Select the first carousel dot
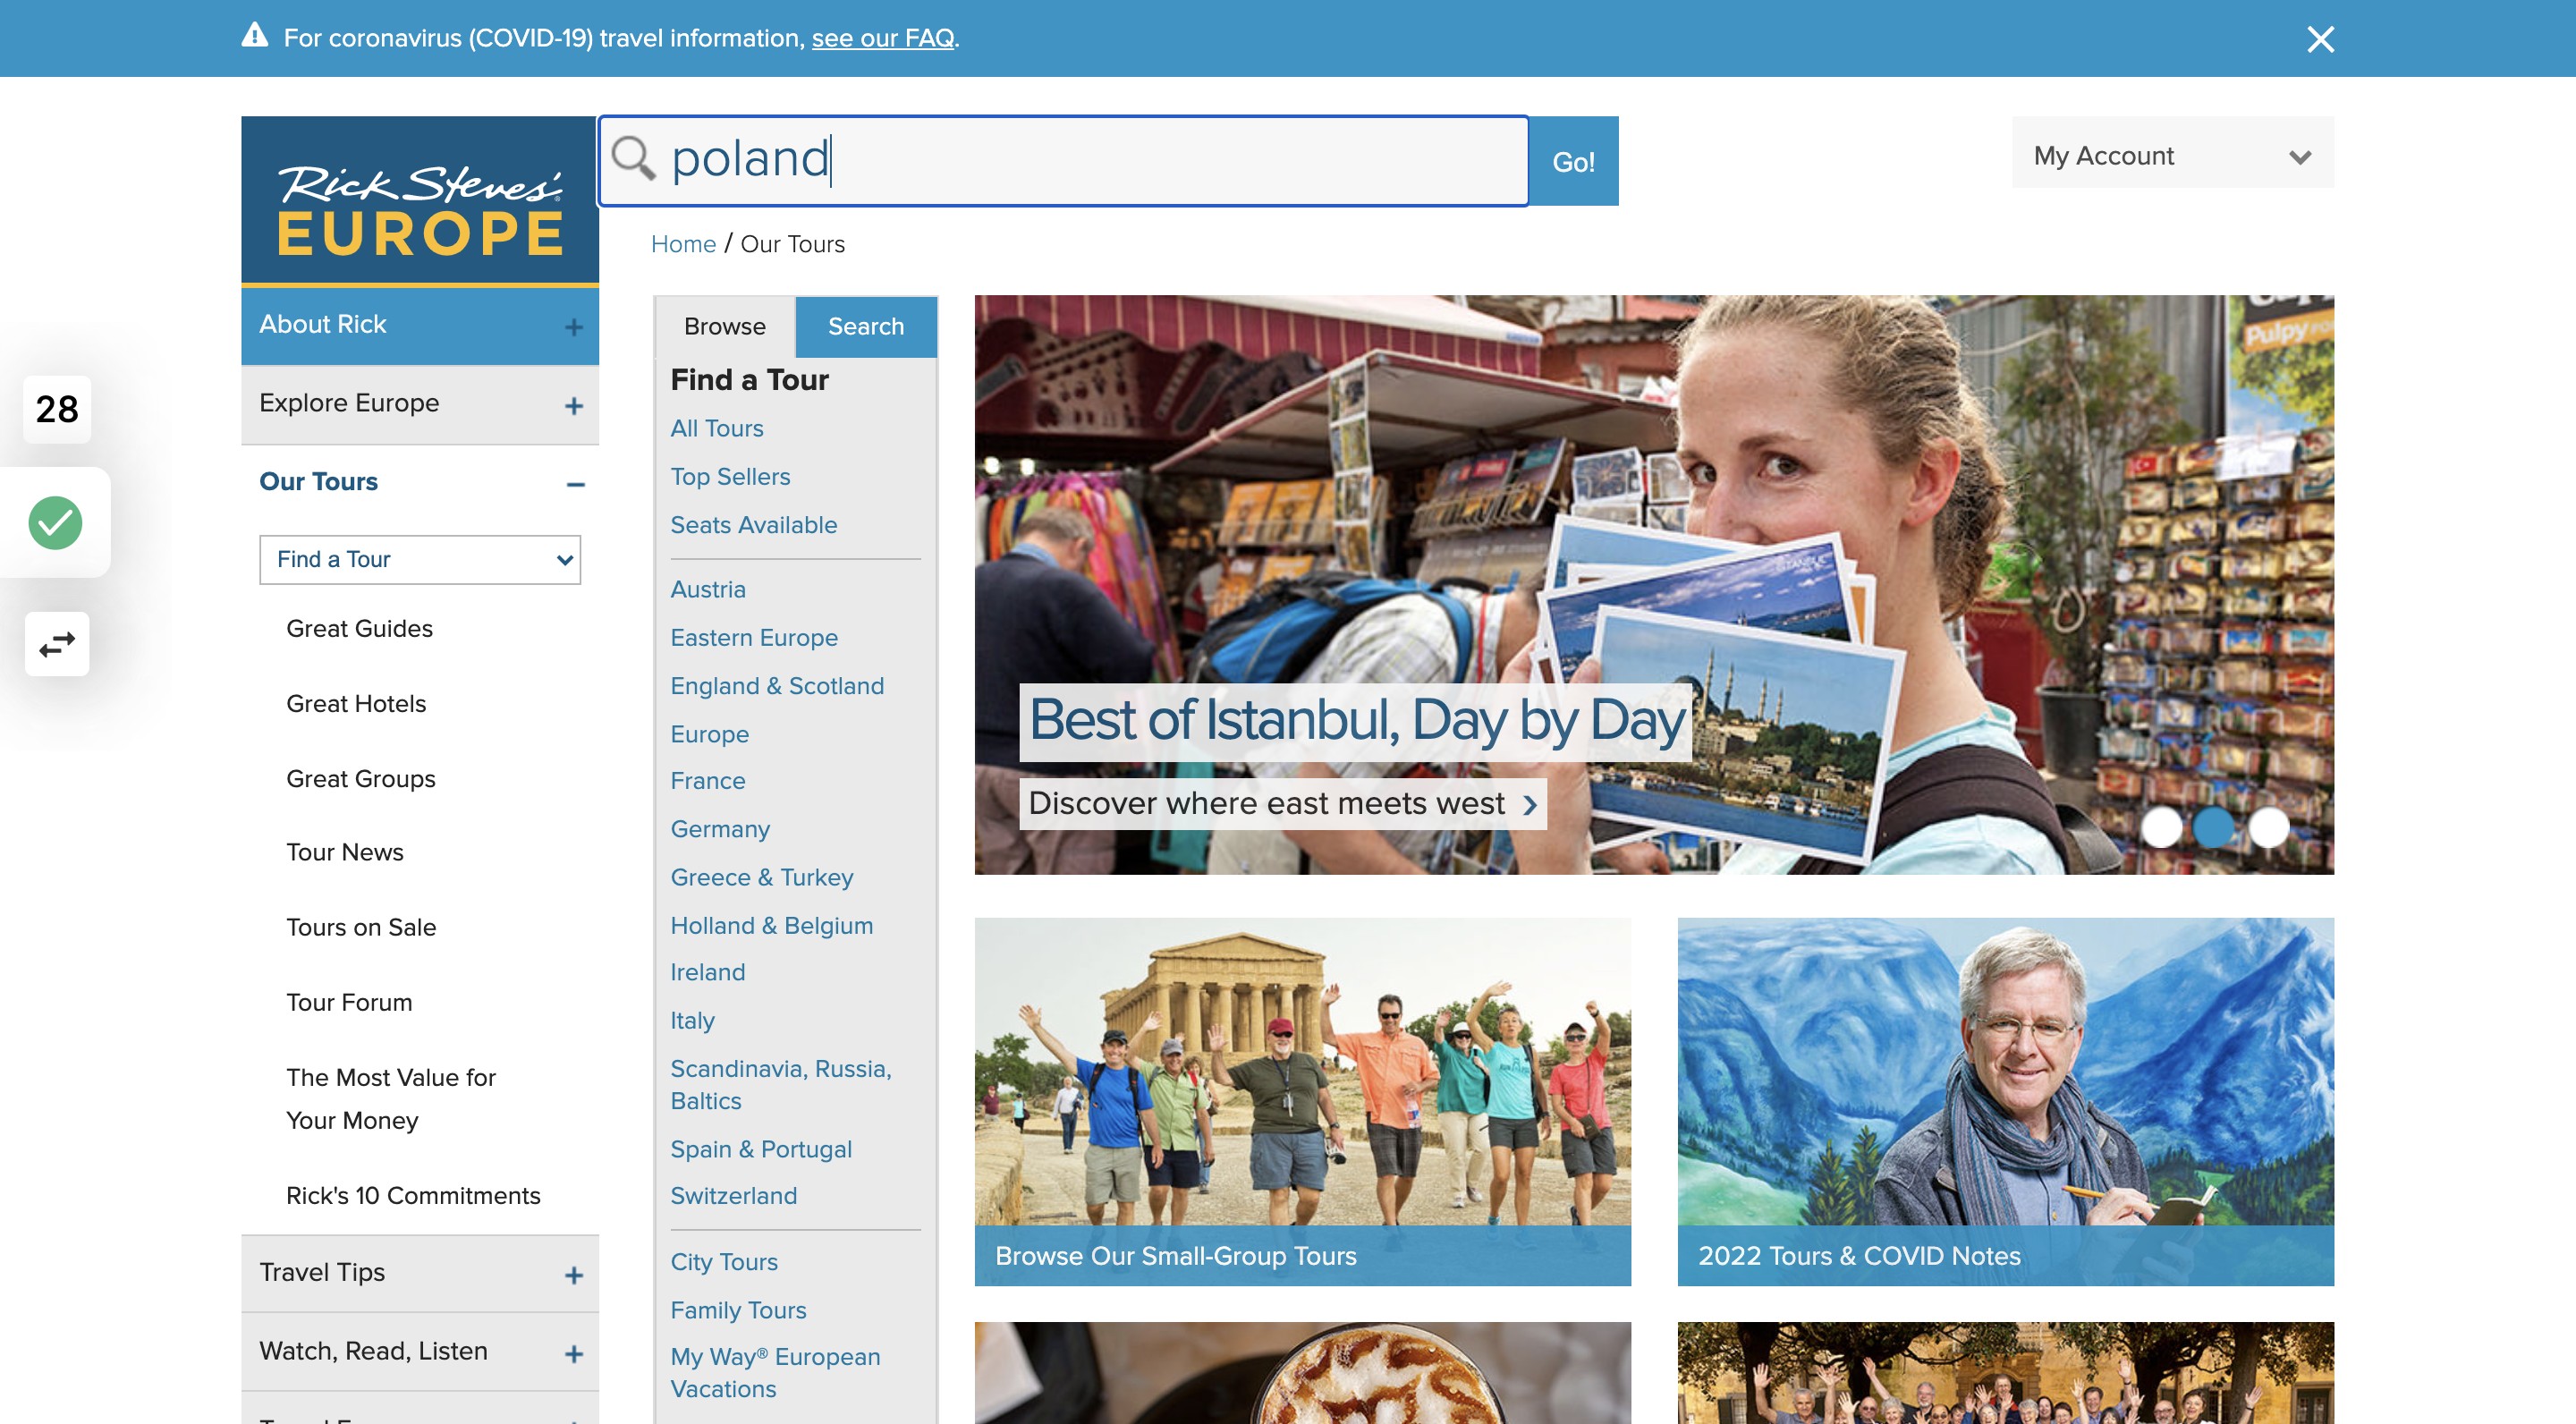 [2161, 827]
